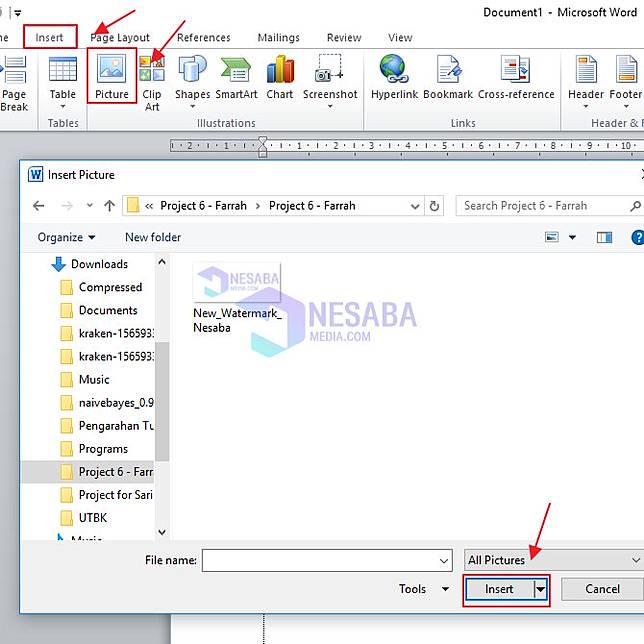This screenshot has height=644, width=644.
Task: Open Quick Access Toolbar customize arrow
Action: [x=18, y=13]
